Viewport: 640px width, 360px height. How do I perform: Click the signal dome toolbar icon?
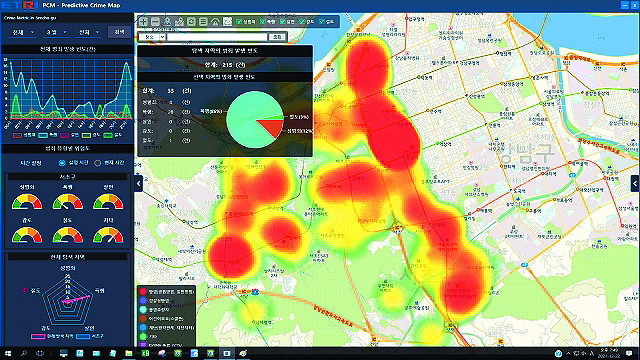pos(215,22)
